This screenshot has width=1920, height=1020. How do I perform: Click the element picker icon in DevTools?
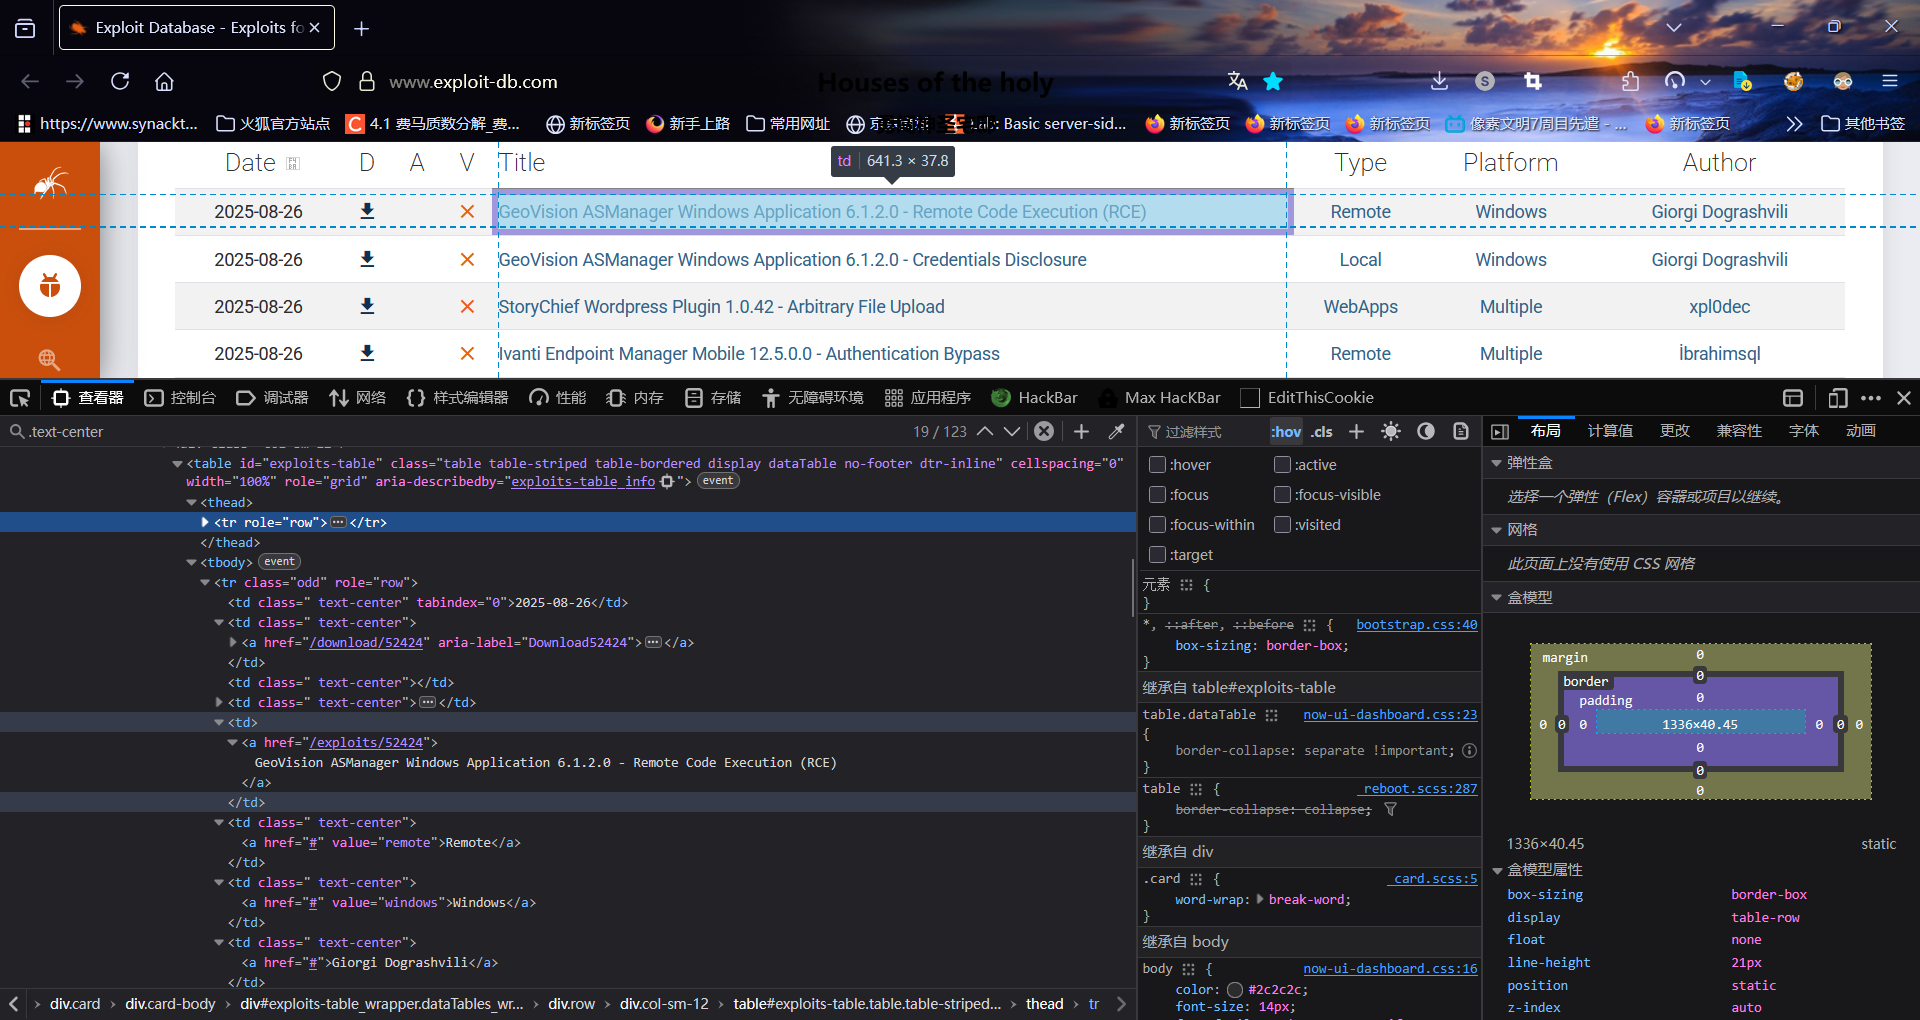pyautogui.click(x=20, y=398)
